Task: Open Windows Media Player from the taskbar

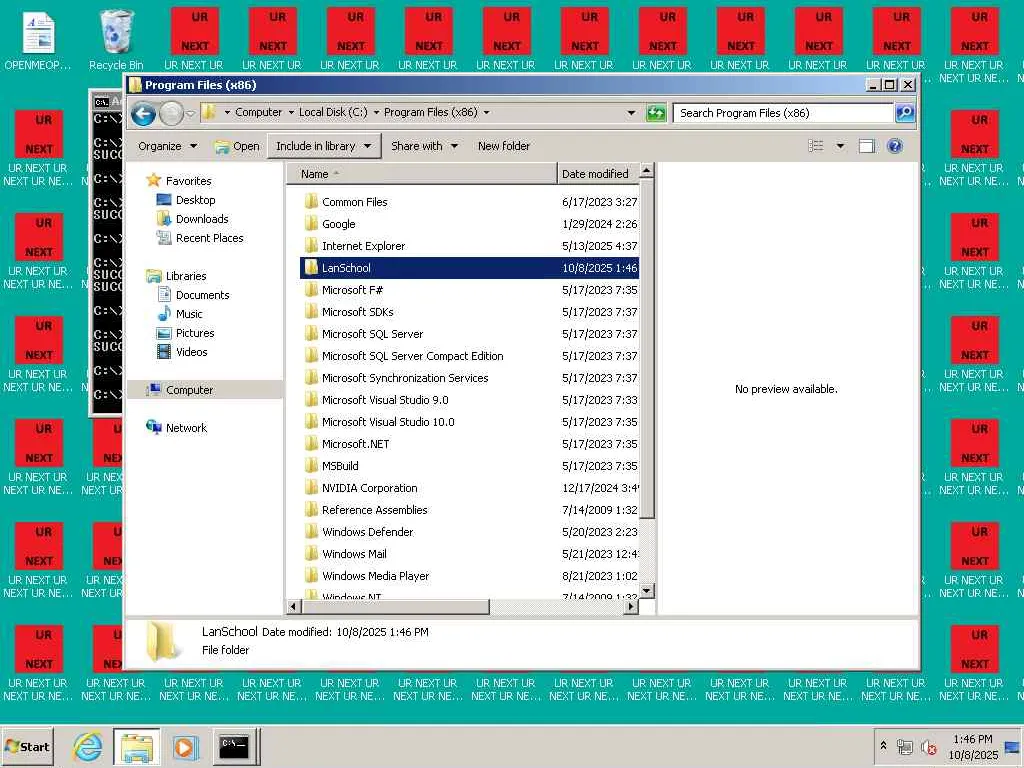Action: (185, 746)
